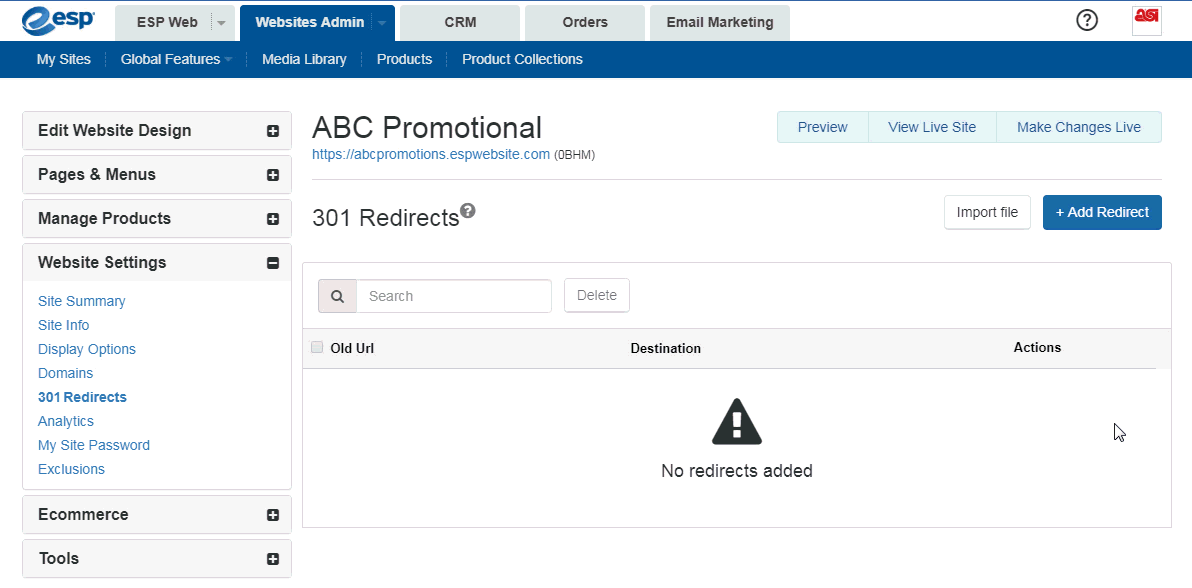This screenshot has height=588, width=1192.
Task: Expand the Ecommerce section
Action: pyautogui.click(x=157, y=515)
